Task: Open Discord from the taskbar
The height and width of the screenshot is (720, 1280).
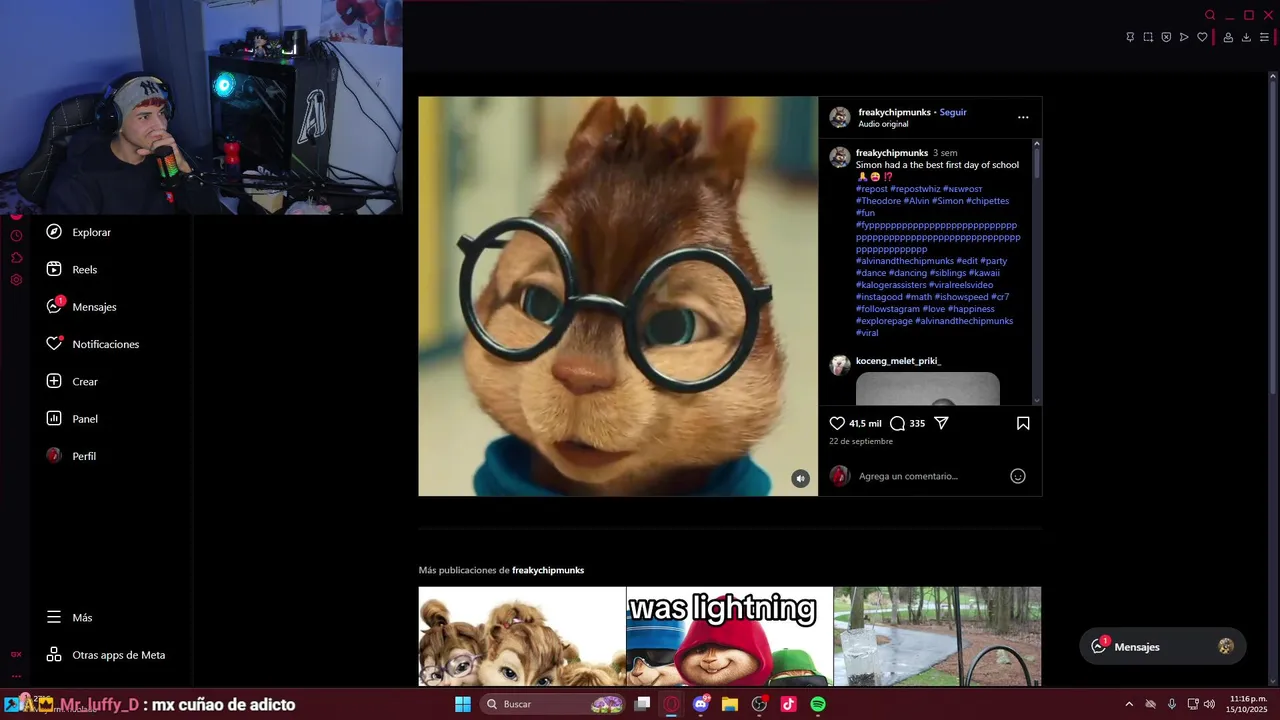Action: [x=701, y=704]
